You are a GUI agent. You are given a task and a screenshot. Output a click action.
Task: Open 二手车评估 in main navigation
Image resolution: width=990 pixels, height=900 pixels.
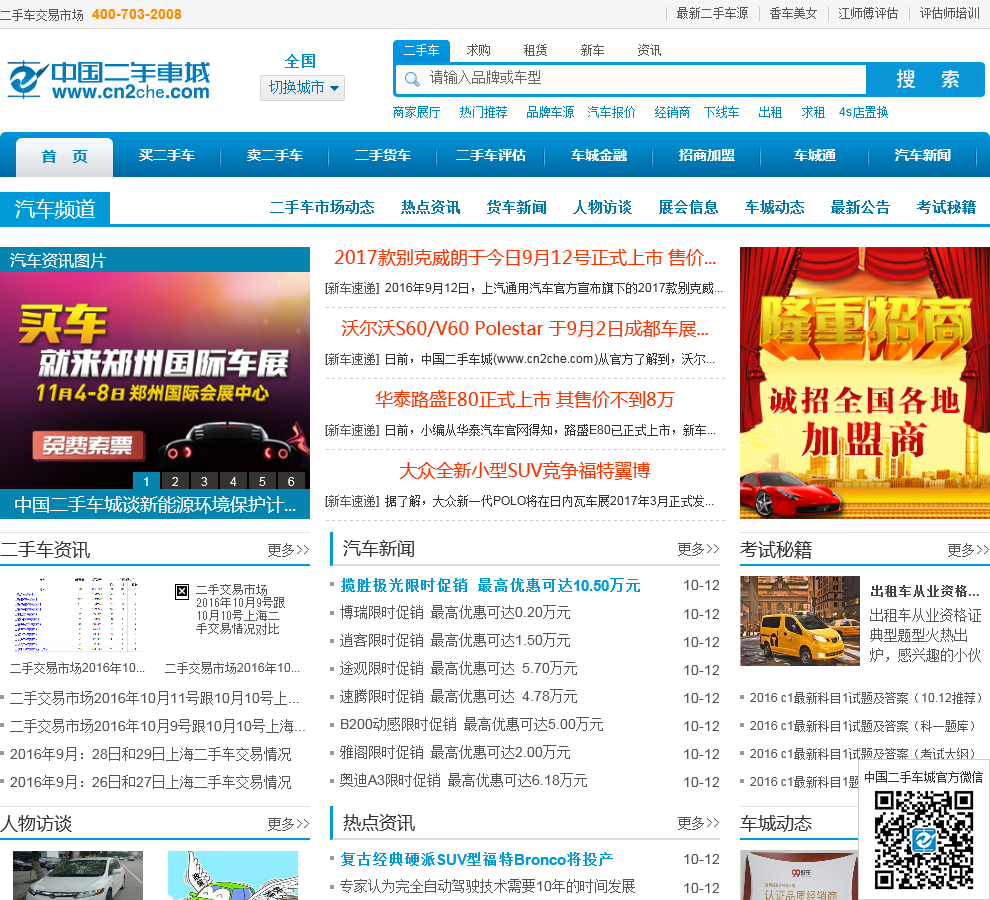491,155
